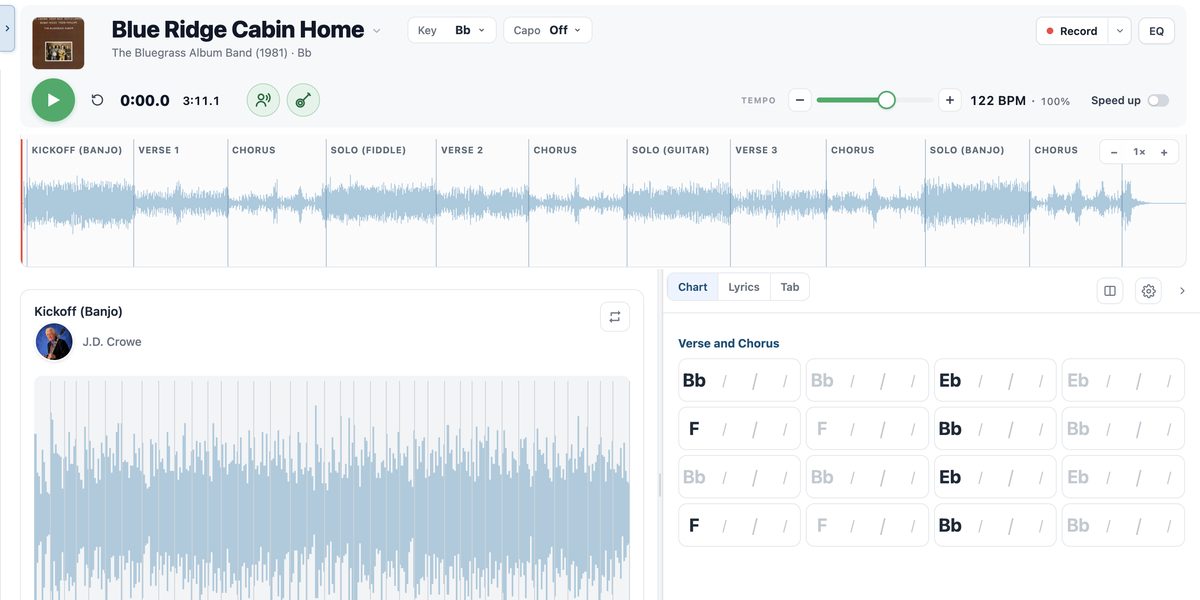
Task: Expand the song title chevron menu
Action: point(377,31)
